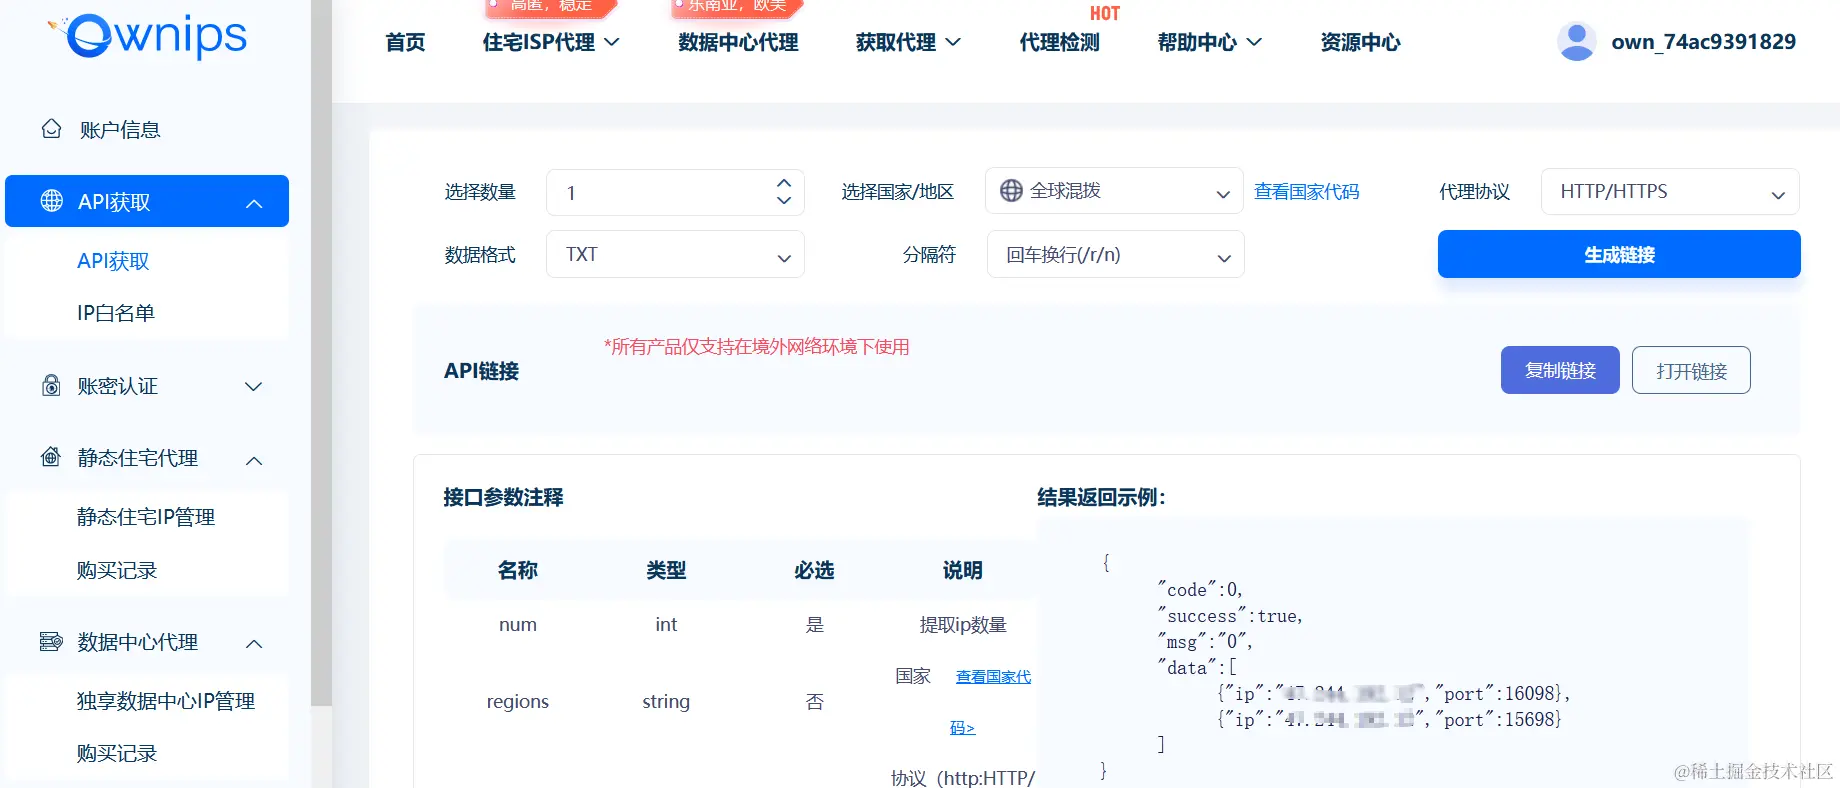Viewport: 1840px width, 788px height.
Task: Click the sidebar vertical scrollbar
Action: 321,352
